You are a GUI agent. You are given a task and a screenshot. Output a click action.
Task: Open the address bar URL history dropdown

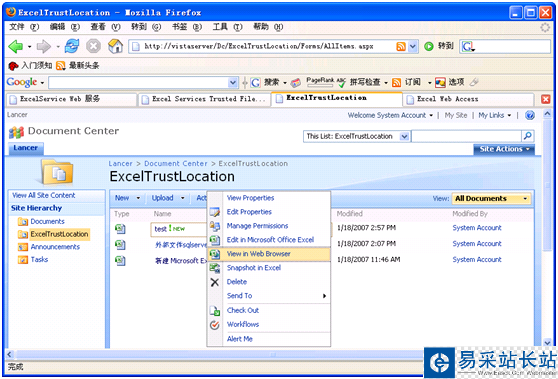[412, 47]
